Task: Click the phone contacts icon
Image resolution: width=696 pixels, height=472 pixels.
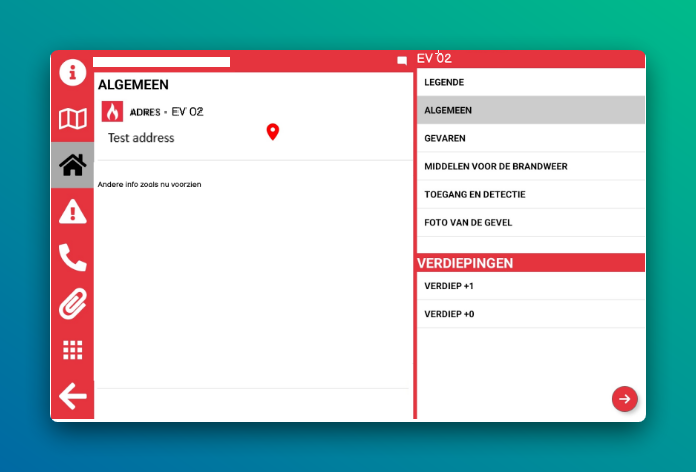Action: 72,257
